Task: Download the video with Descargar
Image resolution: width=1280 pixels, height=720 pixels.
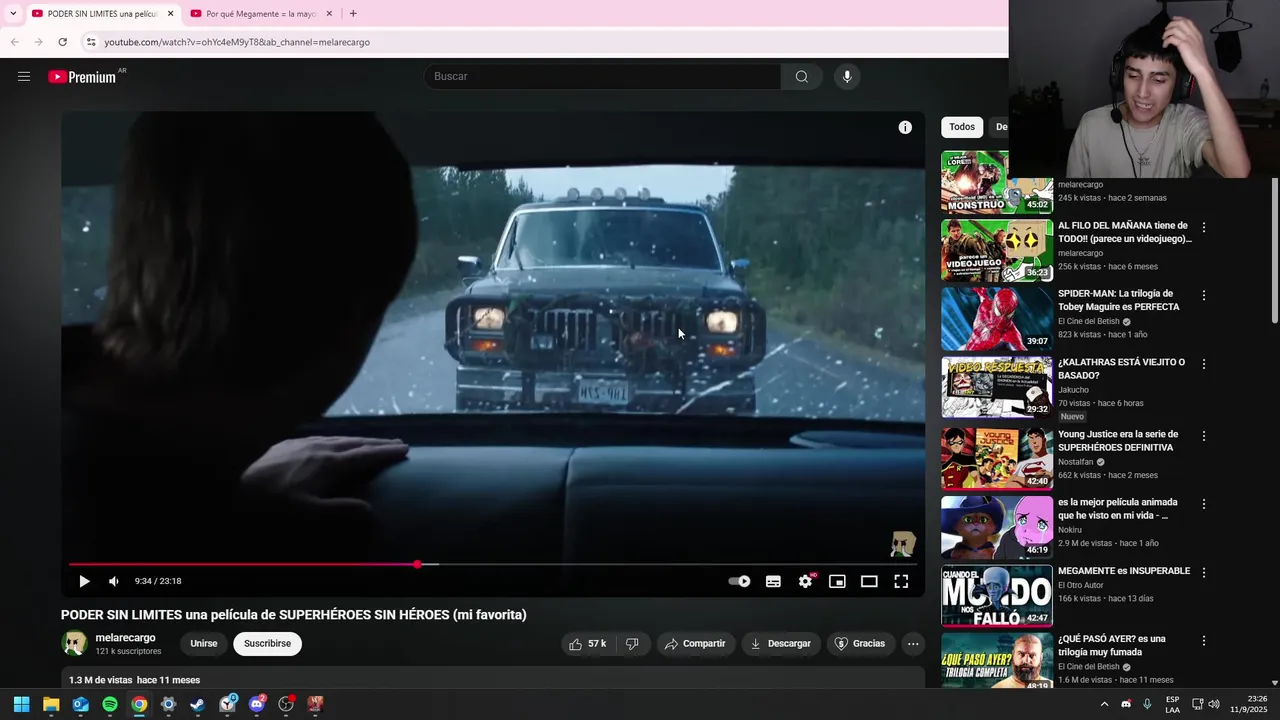Action: 780,644
